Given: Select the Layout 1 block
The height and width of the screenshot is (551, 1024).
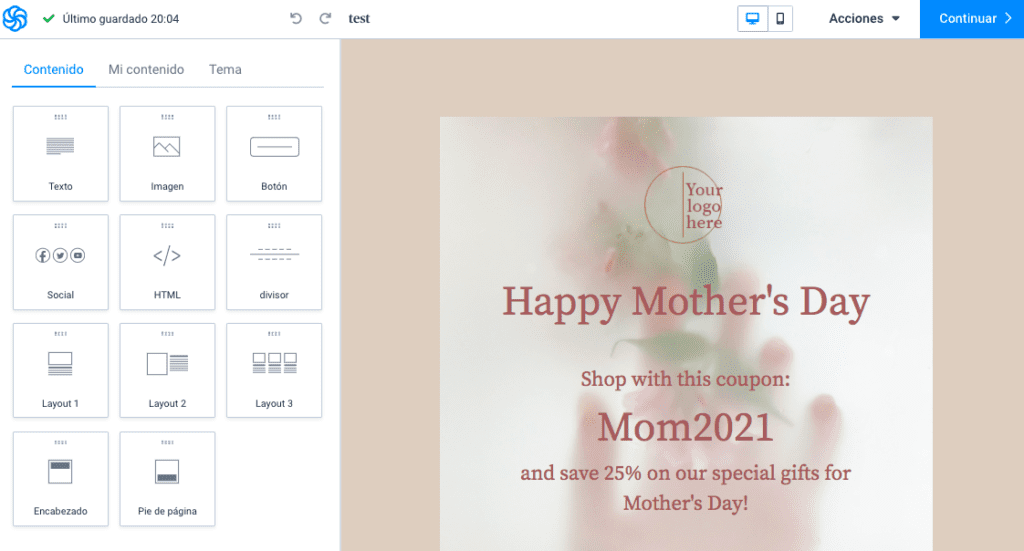Looking at the screenshot, I should click(x=61, y=370).
